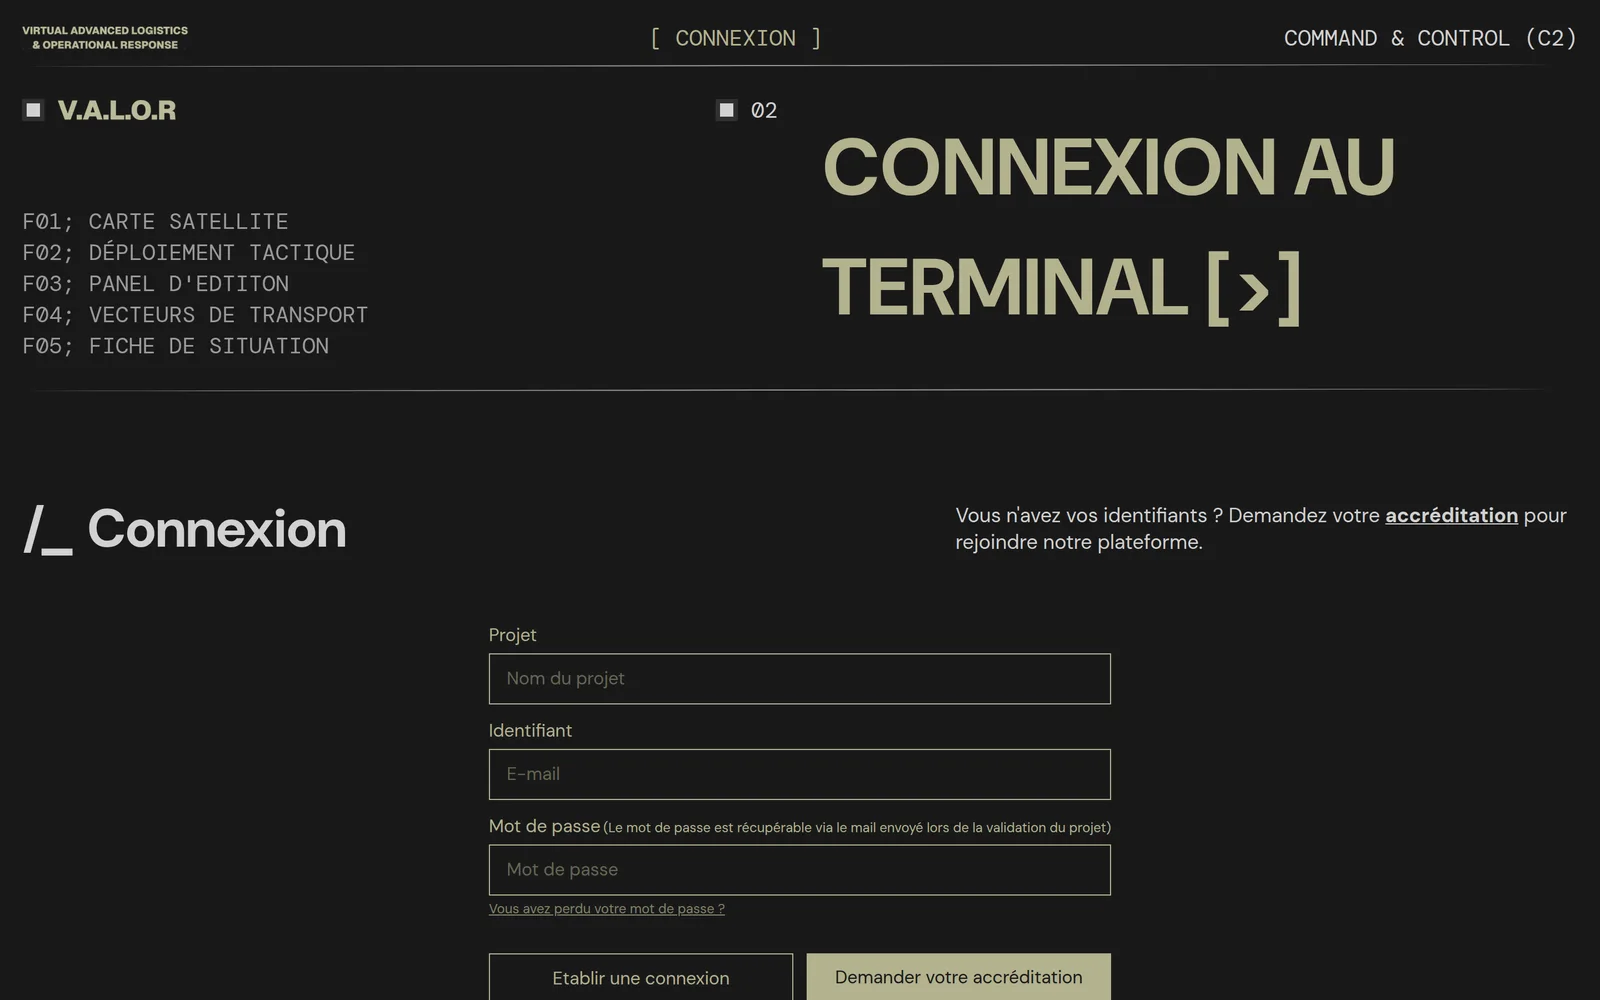Click the square icon next to 02

click(x=727, y=110)
